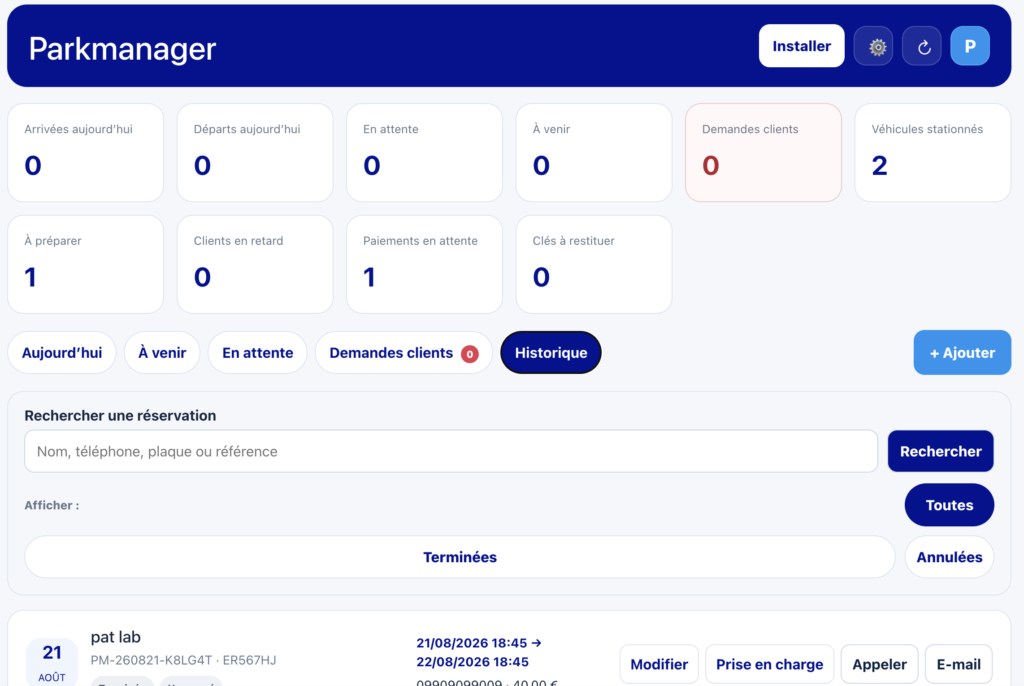Open settings via the gear icon
Viewport: 1024px width, 686px height.
pos(873,46)
